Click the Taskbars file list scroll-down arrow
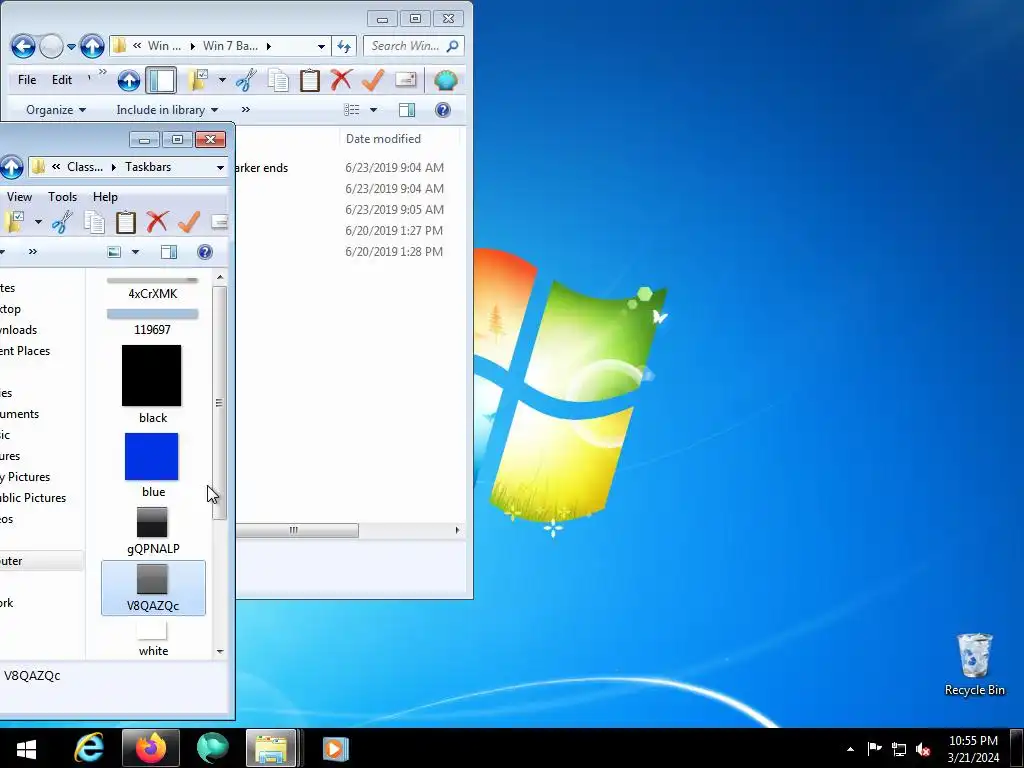 [x=220, y=651]
